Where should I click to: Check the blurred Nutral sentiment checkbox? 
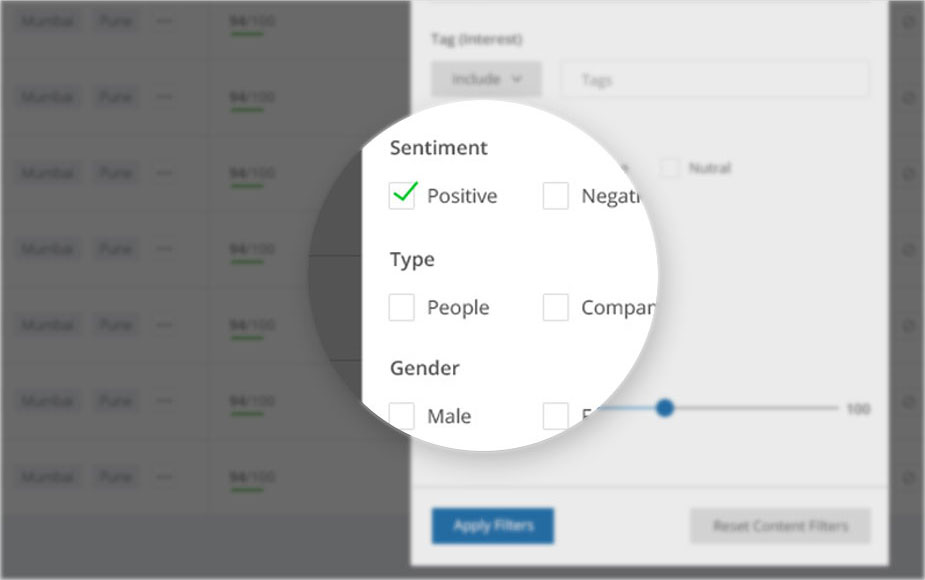coord(670,168)
